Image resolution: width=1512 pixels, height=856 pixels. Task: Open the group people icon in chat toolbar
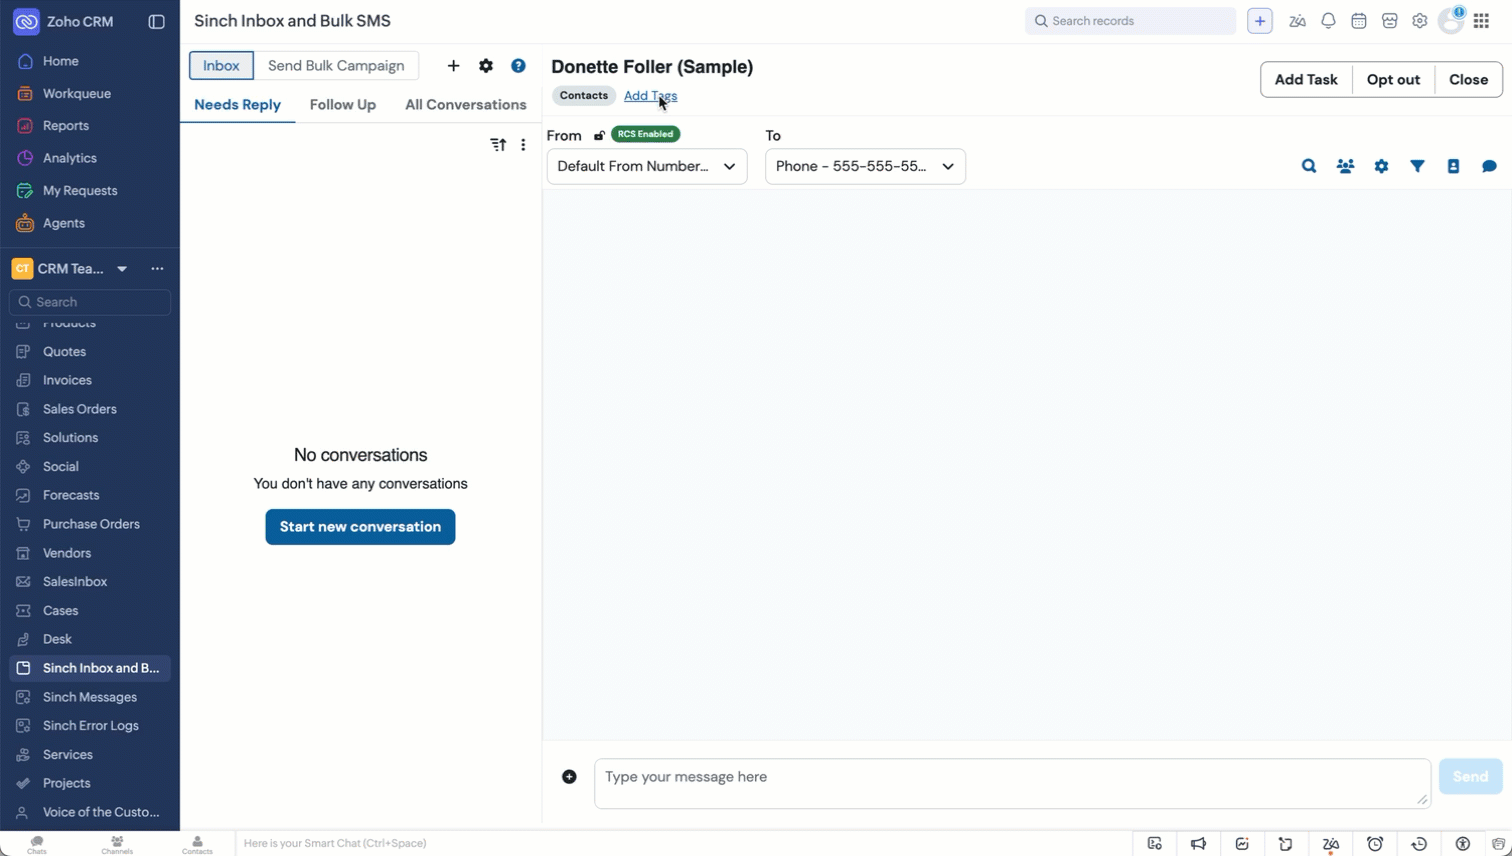coord(1345,166)
